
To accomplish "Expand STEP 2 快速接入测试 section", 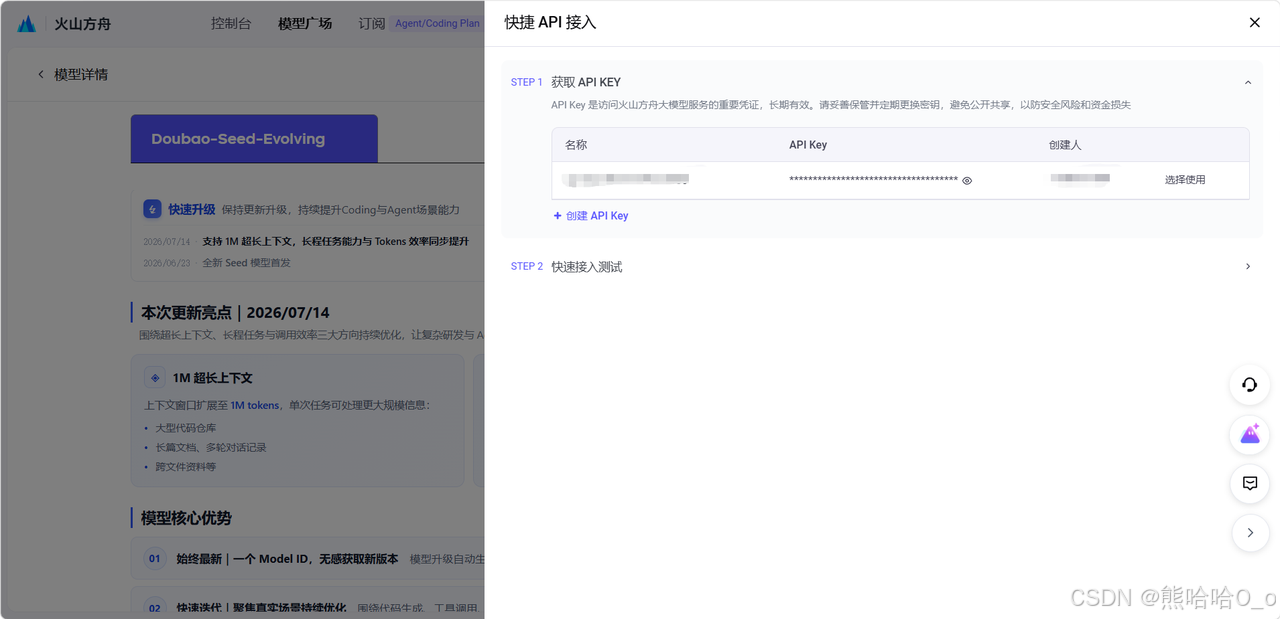I will 1247,266.
